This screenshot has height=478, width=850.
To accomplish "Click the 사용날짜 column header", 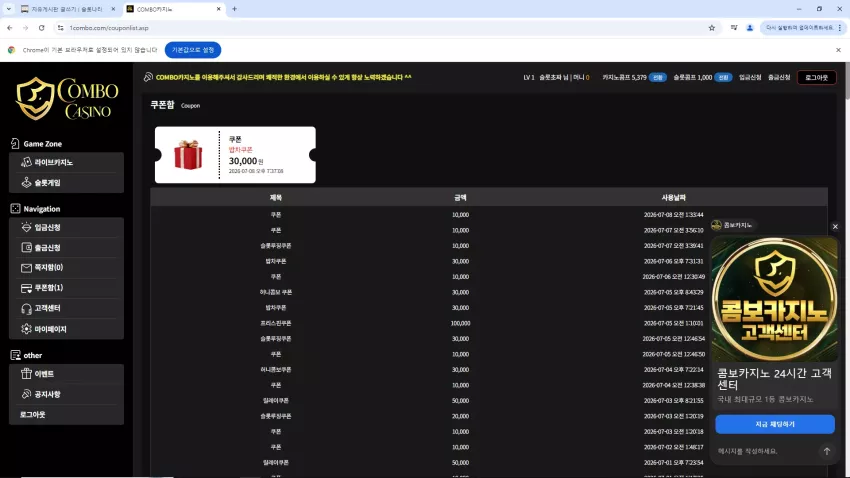I will click(673, 198).
